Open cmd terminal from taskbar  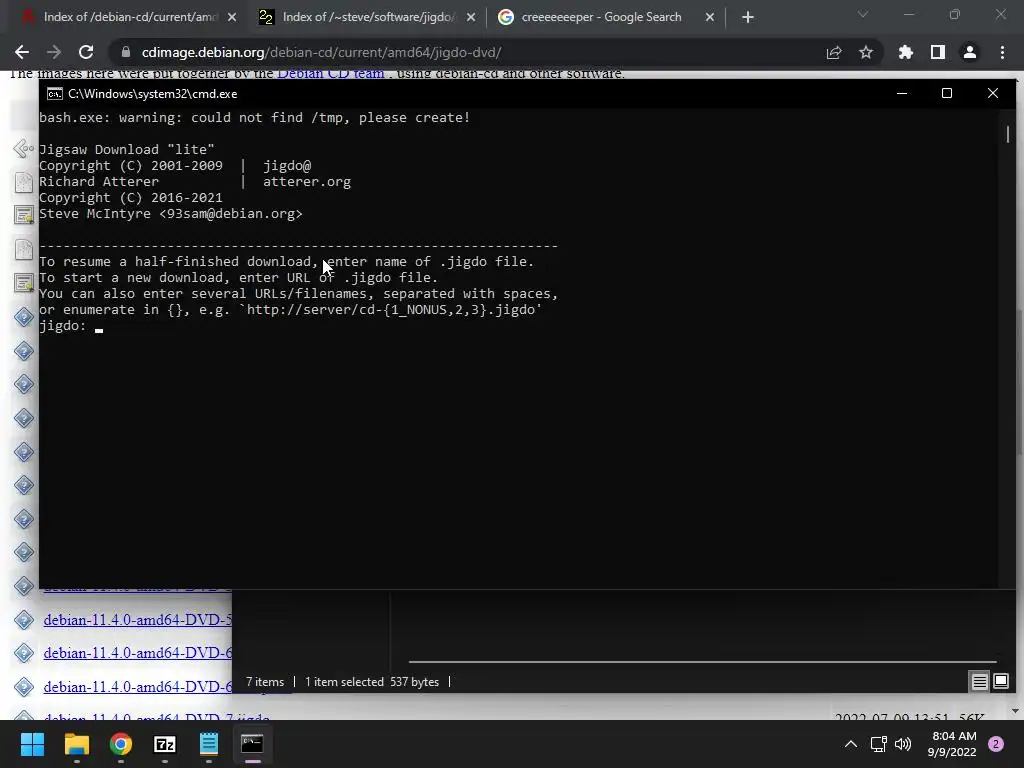click(x=252, y=744)
